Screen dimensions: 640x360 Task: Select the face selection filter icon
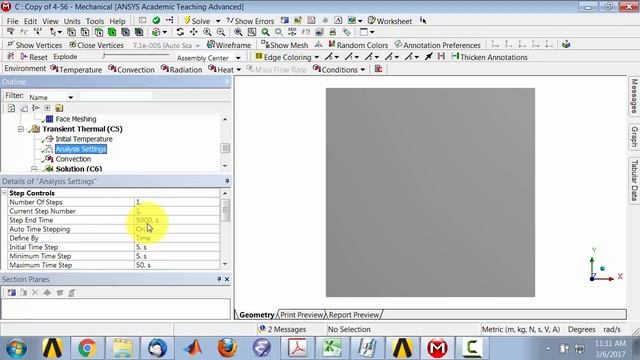(x=99, y=32)
